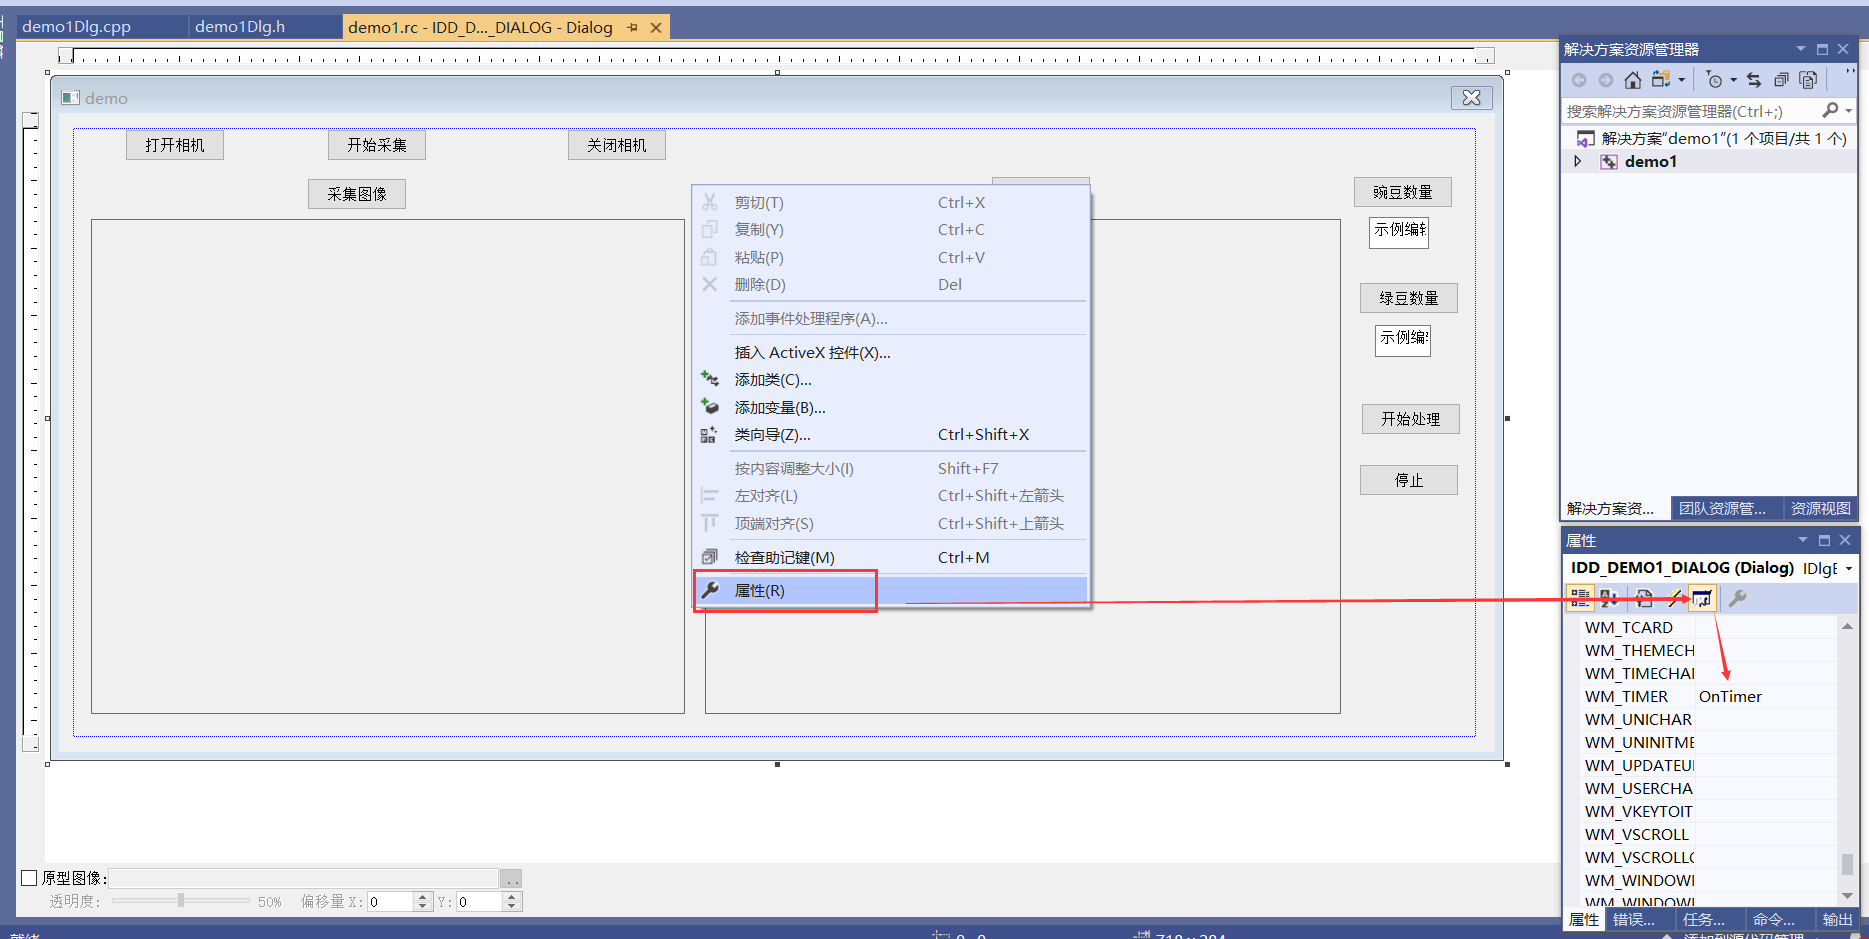Click the 打开相机 button in the dialog

[174, 144]
